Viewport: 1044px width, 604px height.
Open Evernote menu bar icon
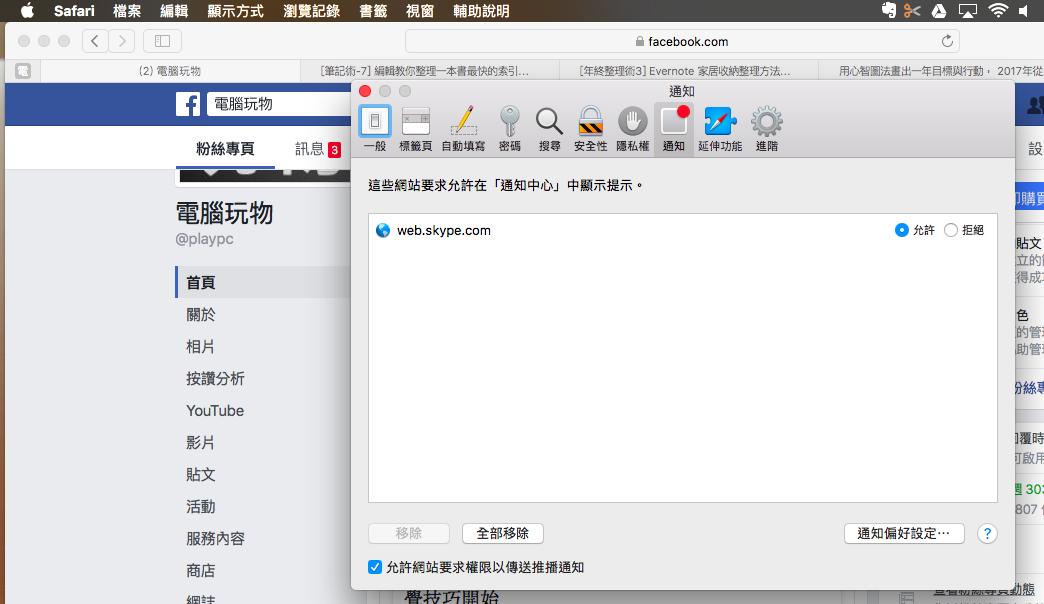889,11
